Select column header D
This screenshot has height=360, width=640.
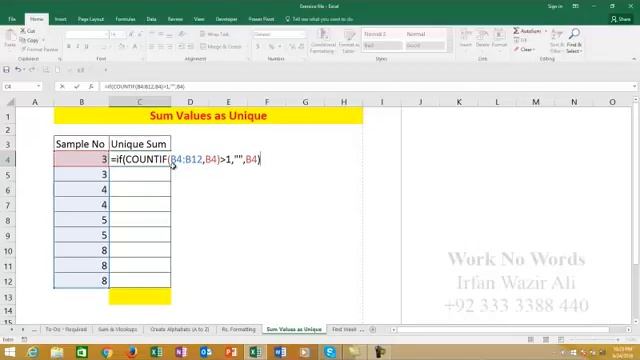(190, 102)
